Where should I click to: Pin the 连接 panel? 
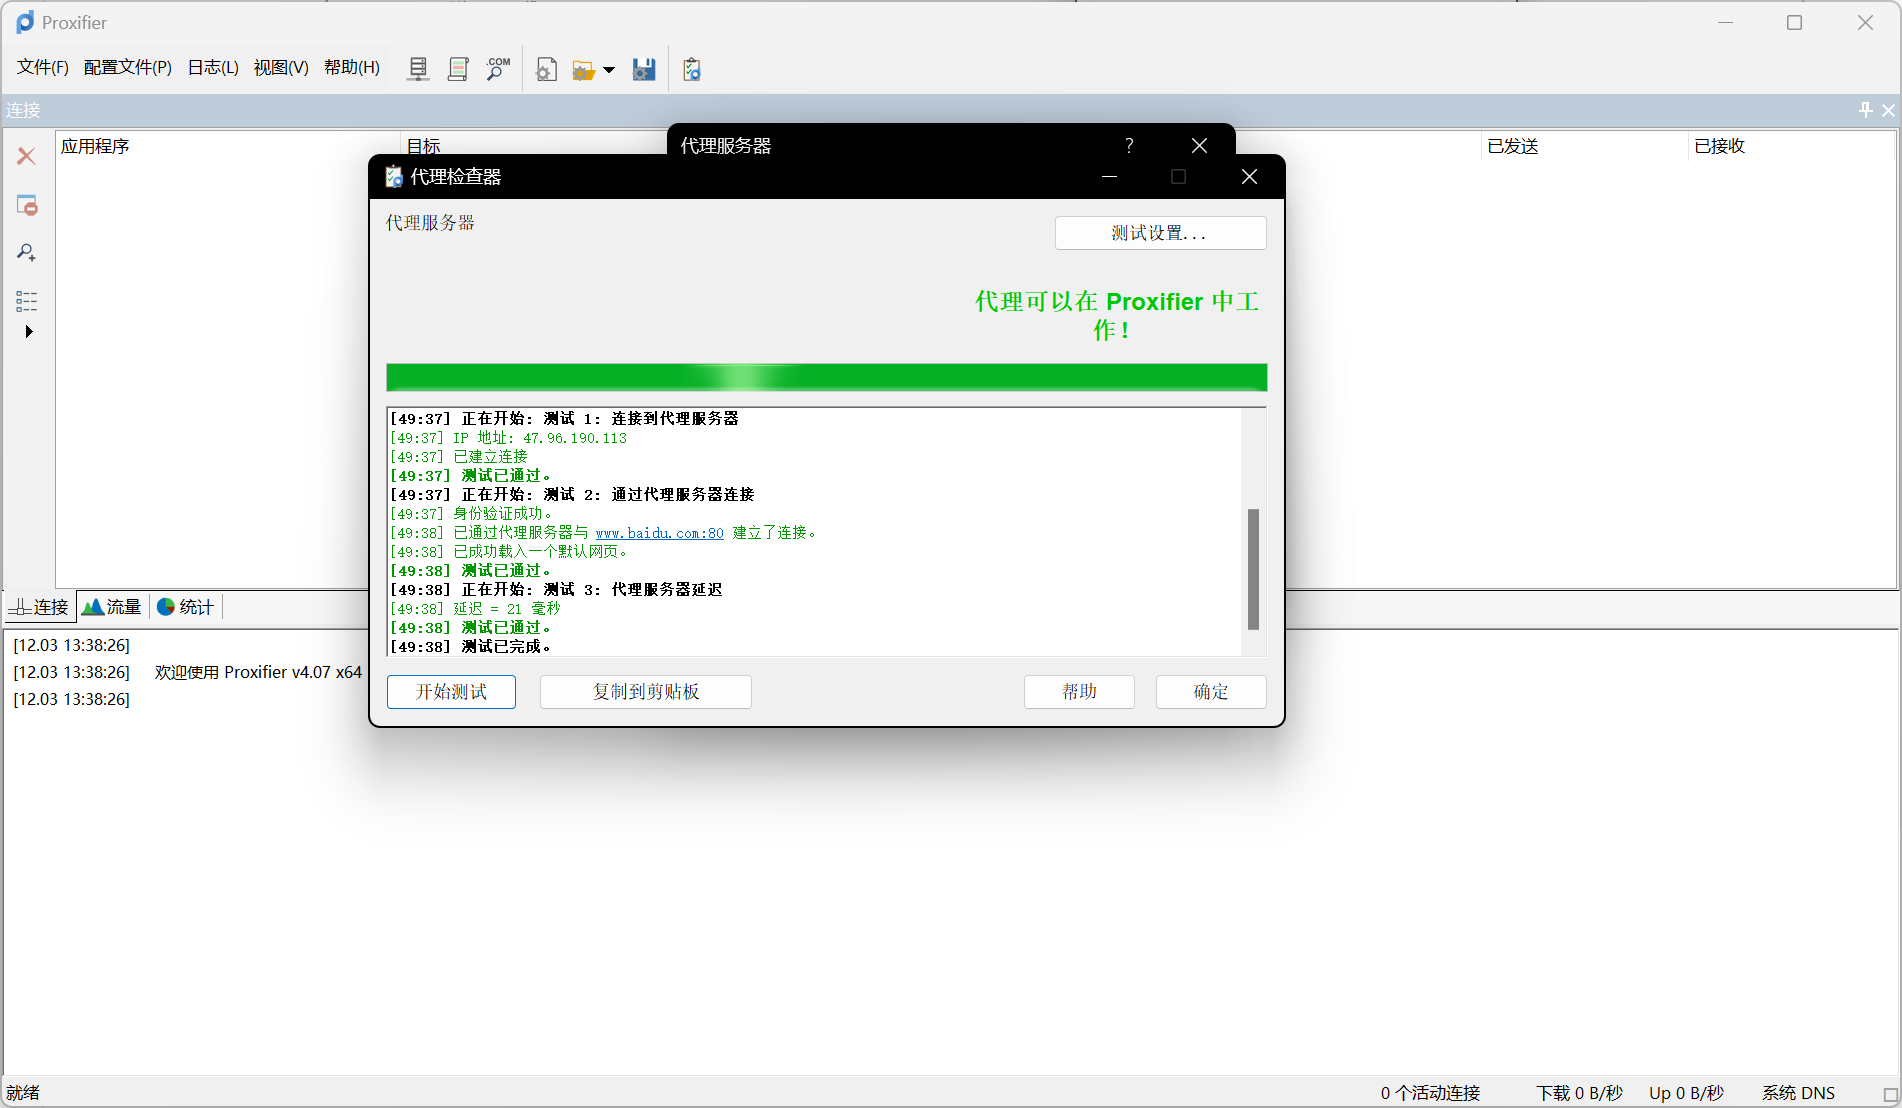[x=1865, y=110]
